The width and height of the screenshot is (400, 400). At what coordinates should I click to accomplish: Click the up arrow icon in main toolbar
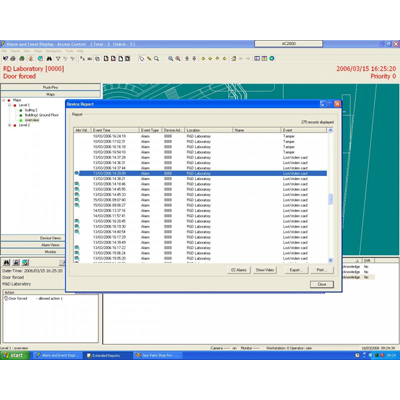pos(187,59)
